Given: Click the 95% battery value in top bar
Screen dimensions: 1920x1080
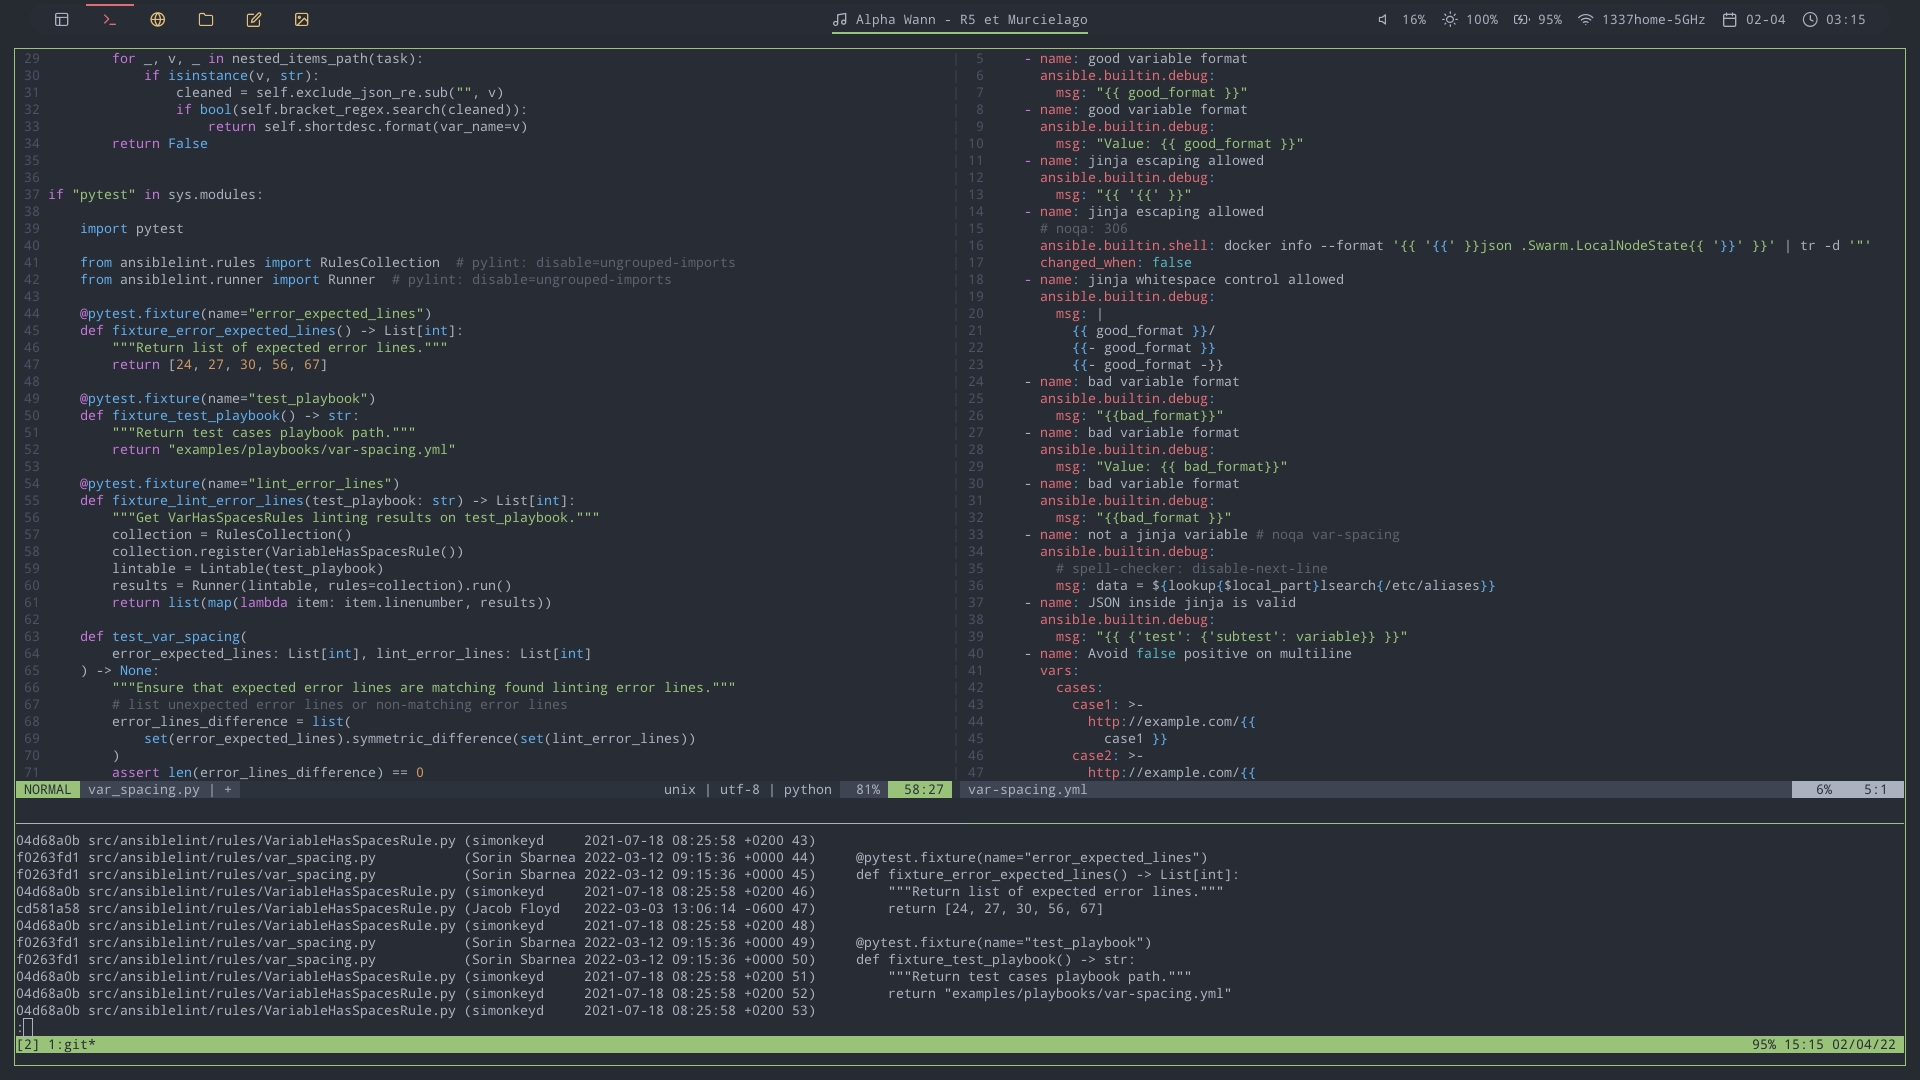Looking at the screenshot, I should coord(1549,19).
